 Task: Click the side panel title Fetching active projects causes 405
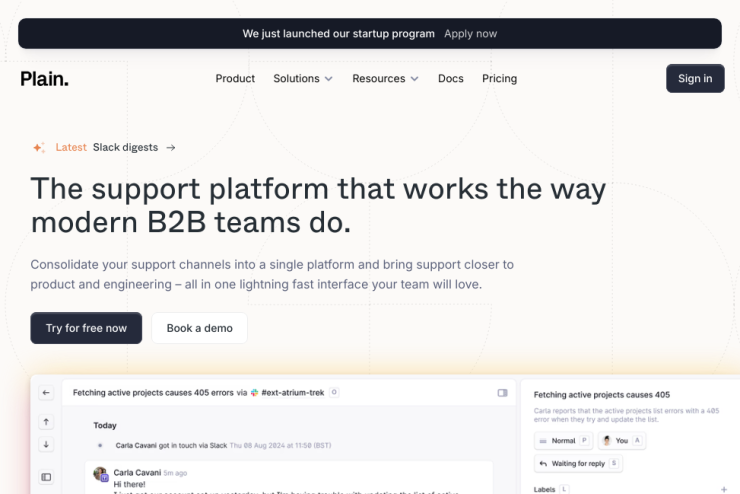(x=602, y=395)
